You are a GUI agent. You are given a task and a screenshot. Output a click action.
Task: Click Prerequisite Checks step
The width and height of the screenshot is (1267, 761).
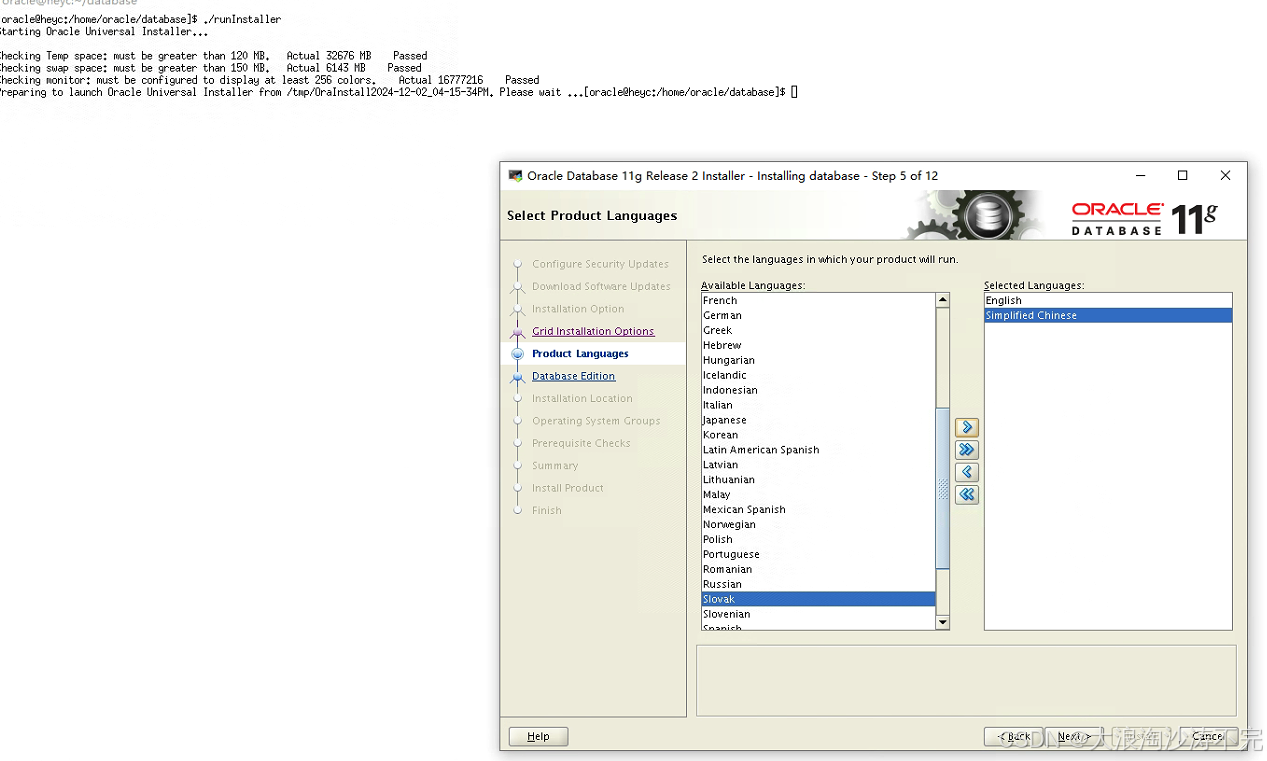[x=581, y=443]
